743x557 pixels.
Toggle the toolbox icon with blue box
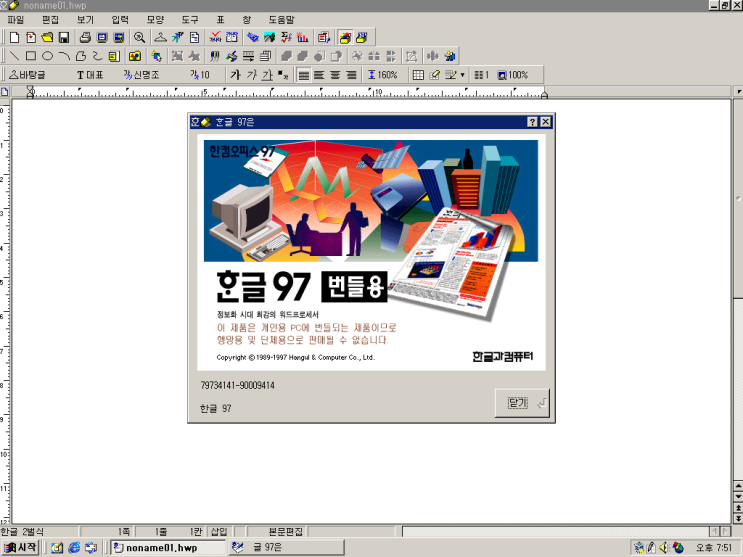click(x=362, y=37)
